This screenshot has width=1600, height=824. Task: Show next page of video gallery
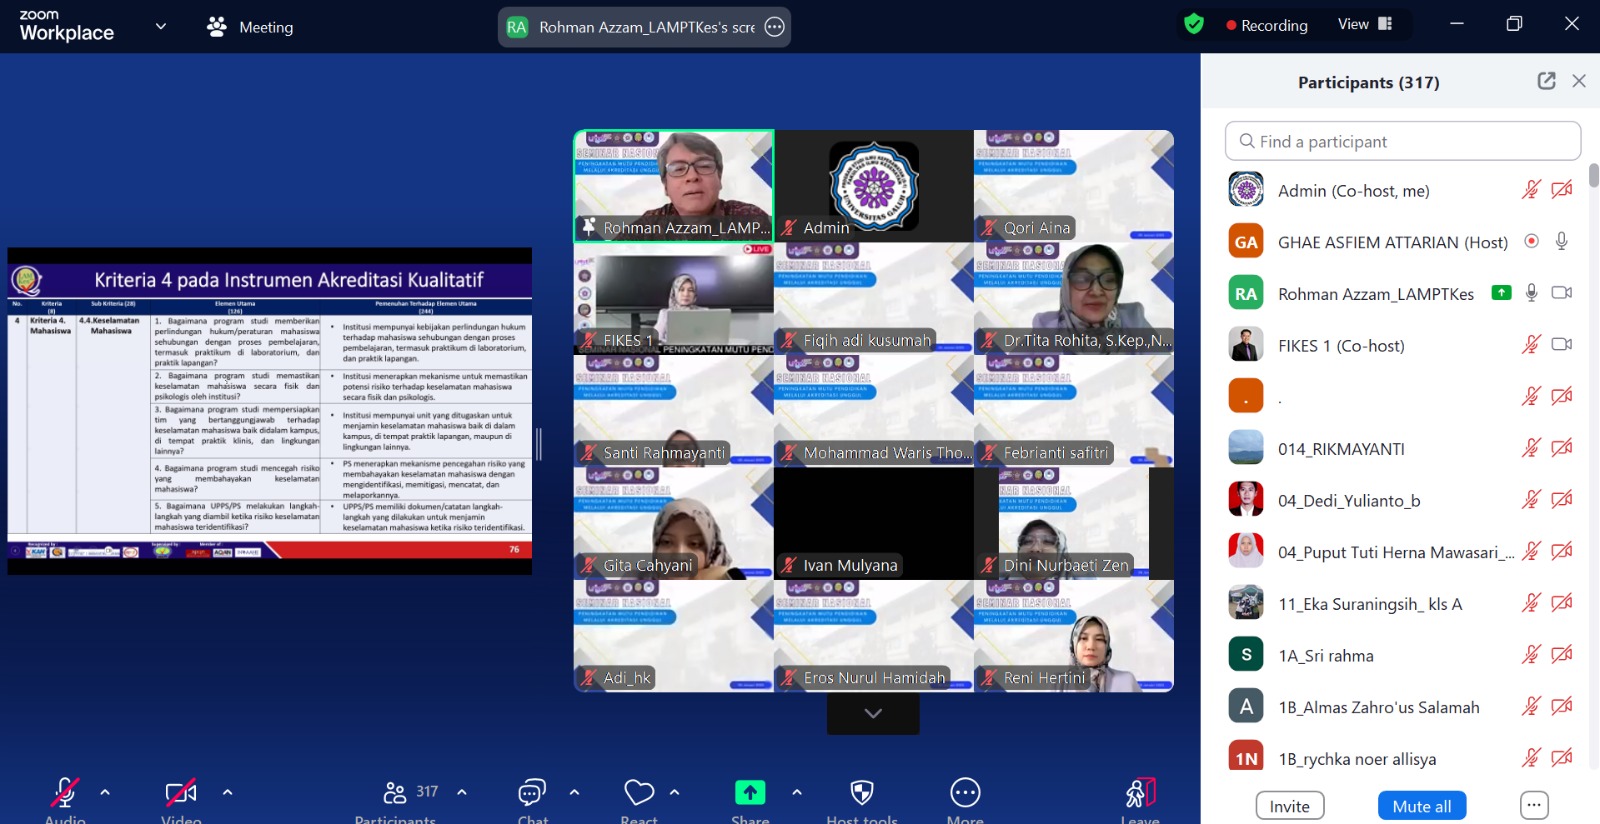point(873,713)
